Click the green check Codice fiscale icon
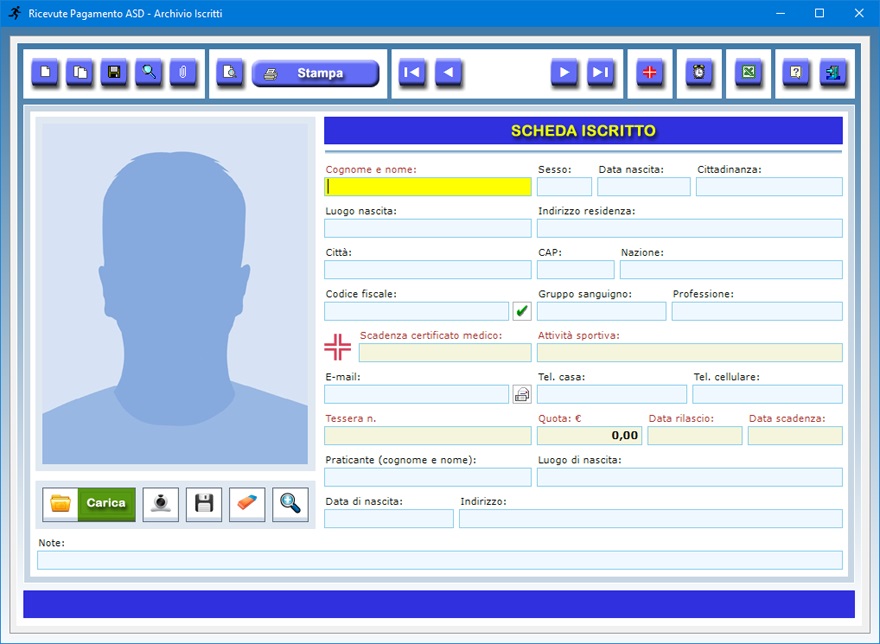 click(522, 311)
